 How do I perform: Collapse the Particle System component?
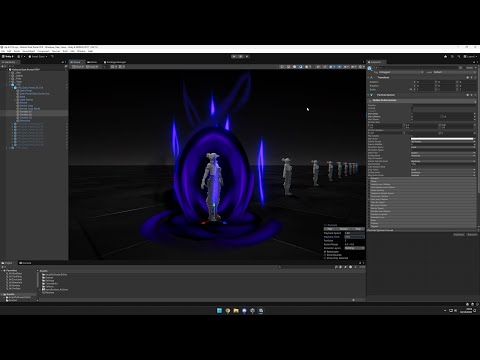(x=369, y=95)
